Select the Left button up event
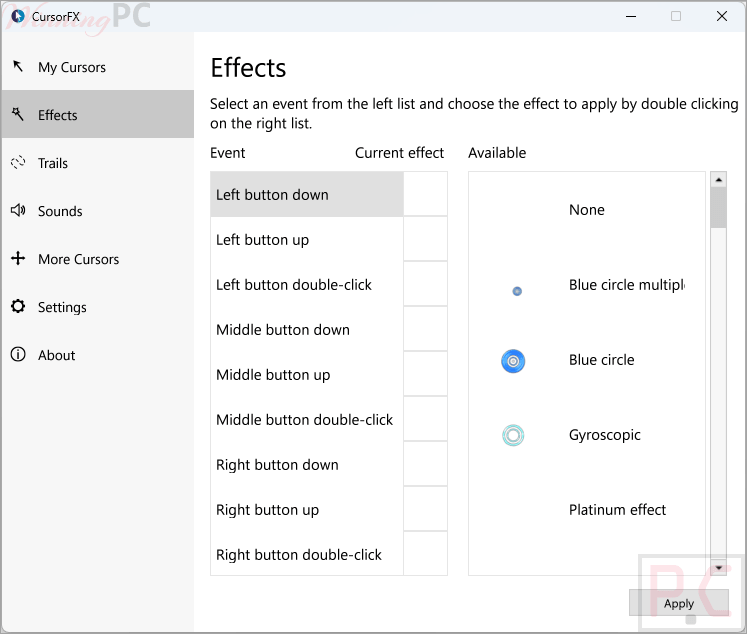Image resolution: width=747 pixels, height=634 pixels. (307, 239)
